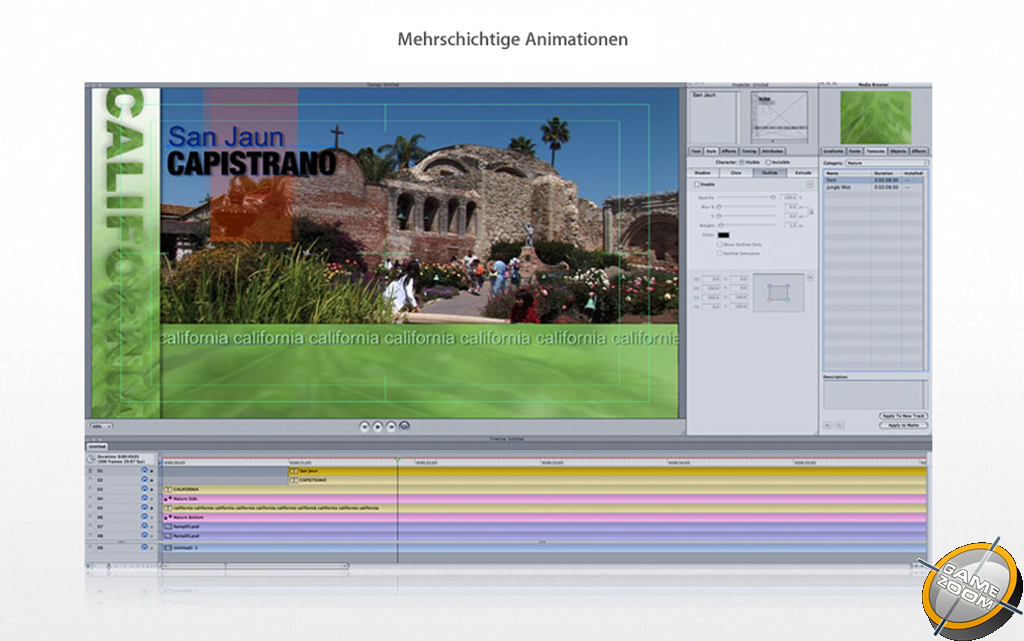Select the CALIFORNIA track clip
The height and width of the screenshot is (641, 1024).
544,489
